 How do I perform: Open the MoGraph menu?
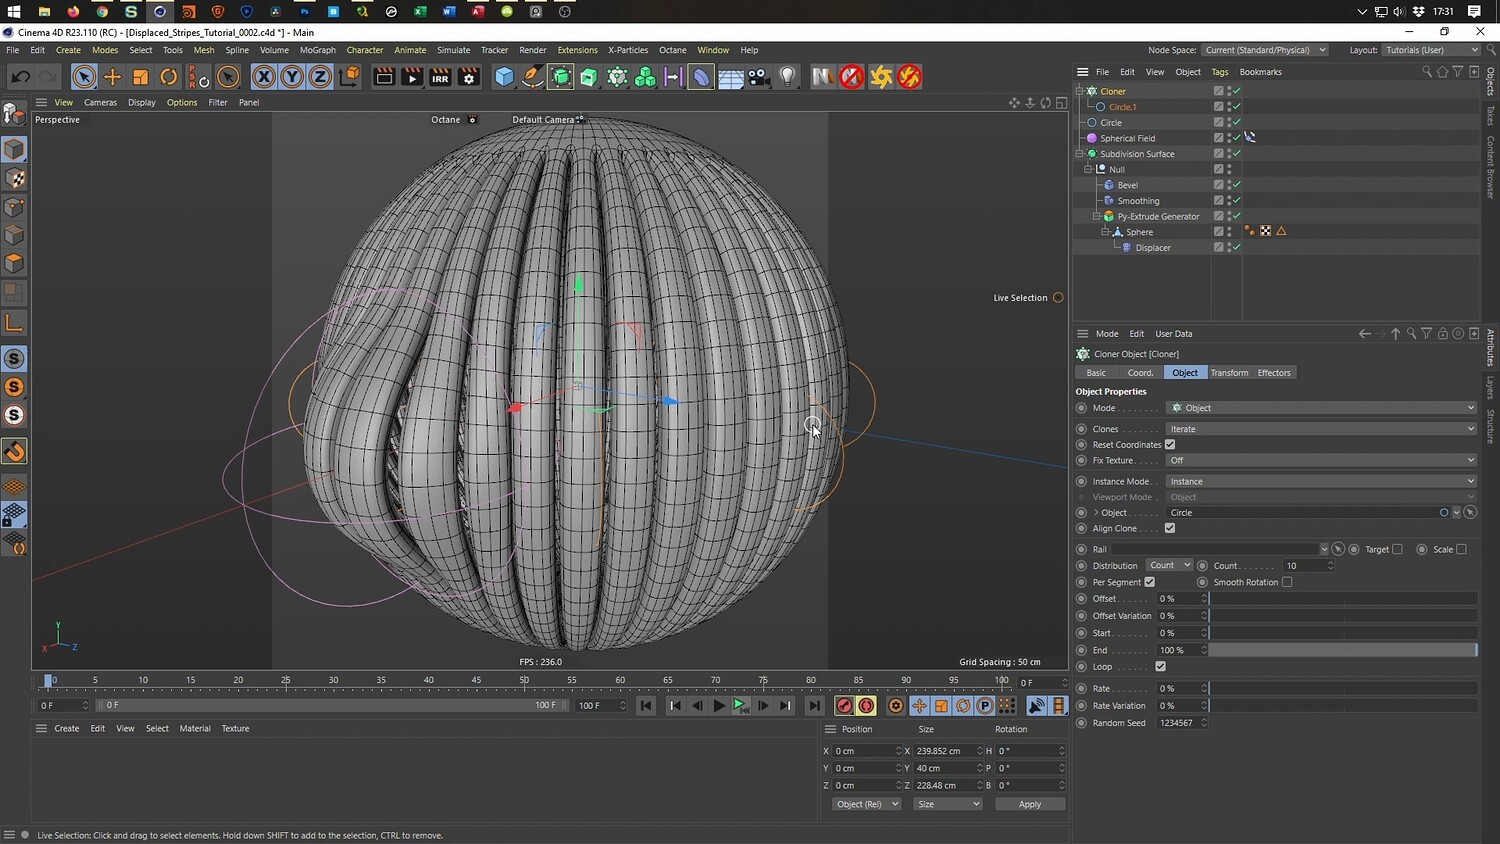point(317,50)
